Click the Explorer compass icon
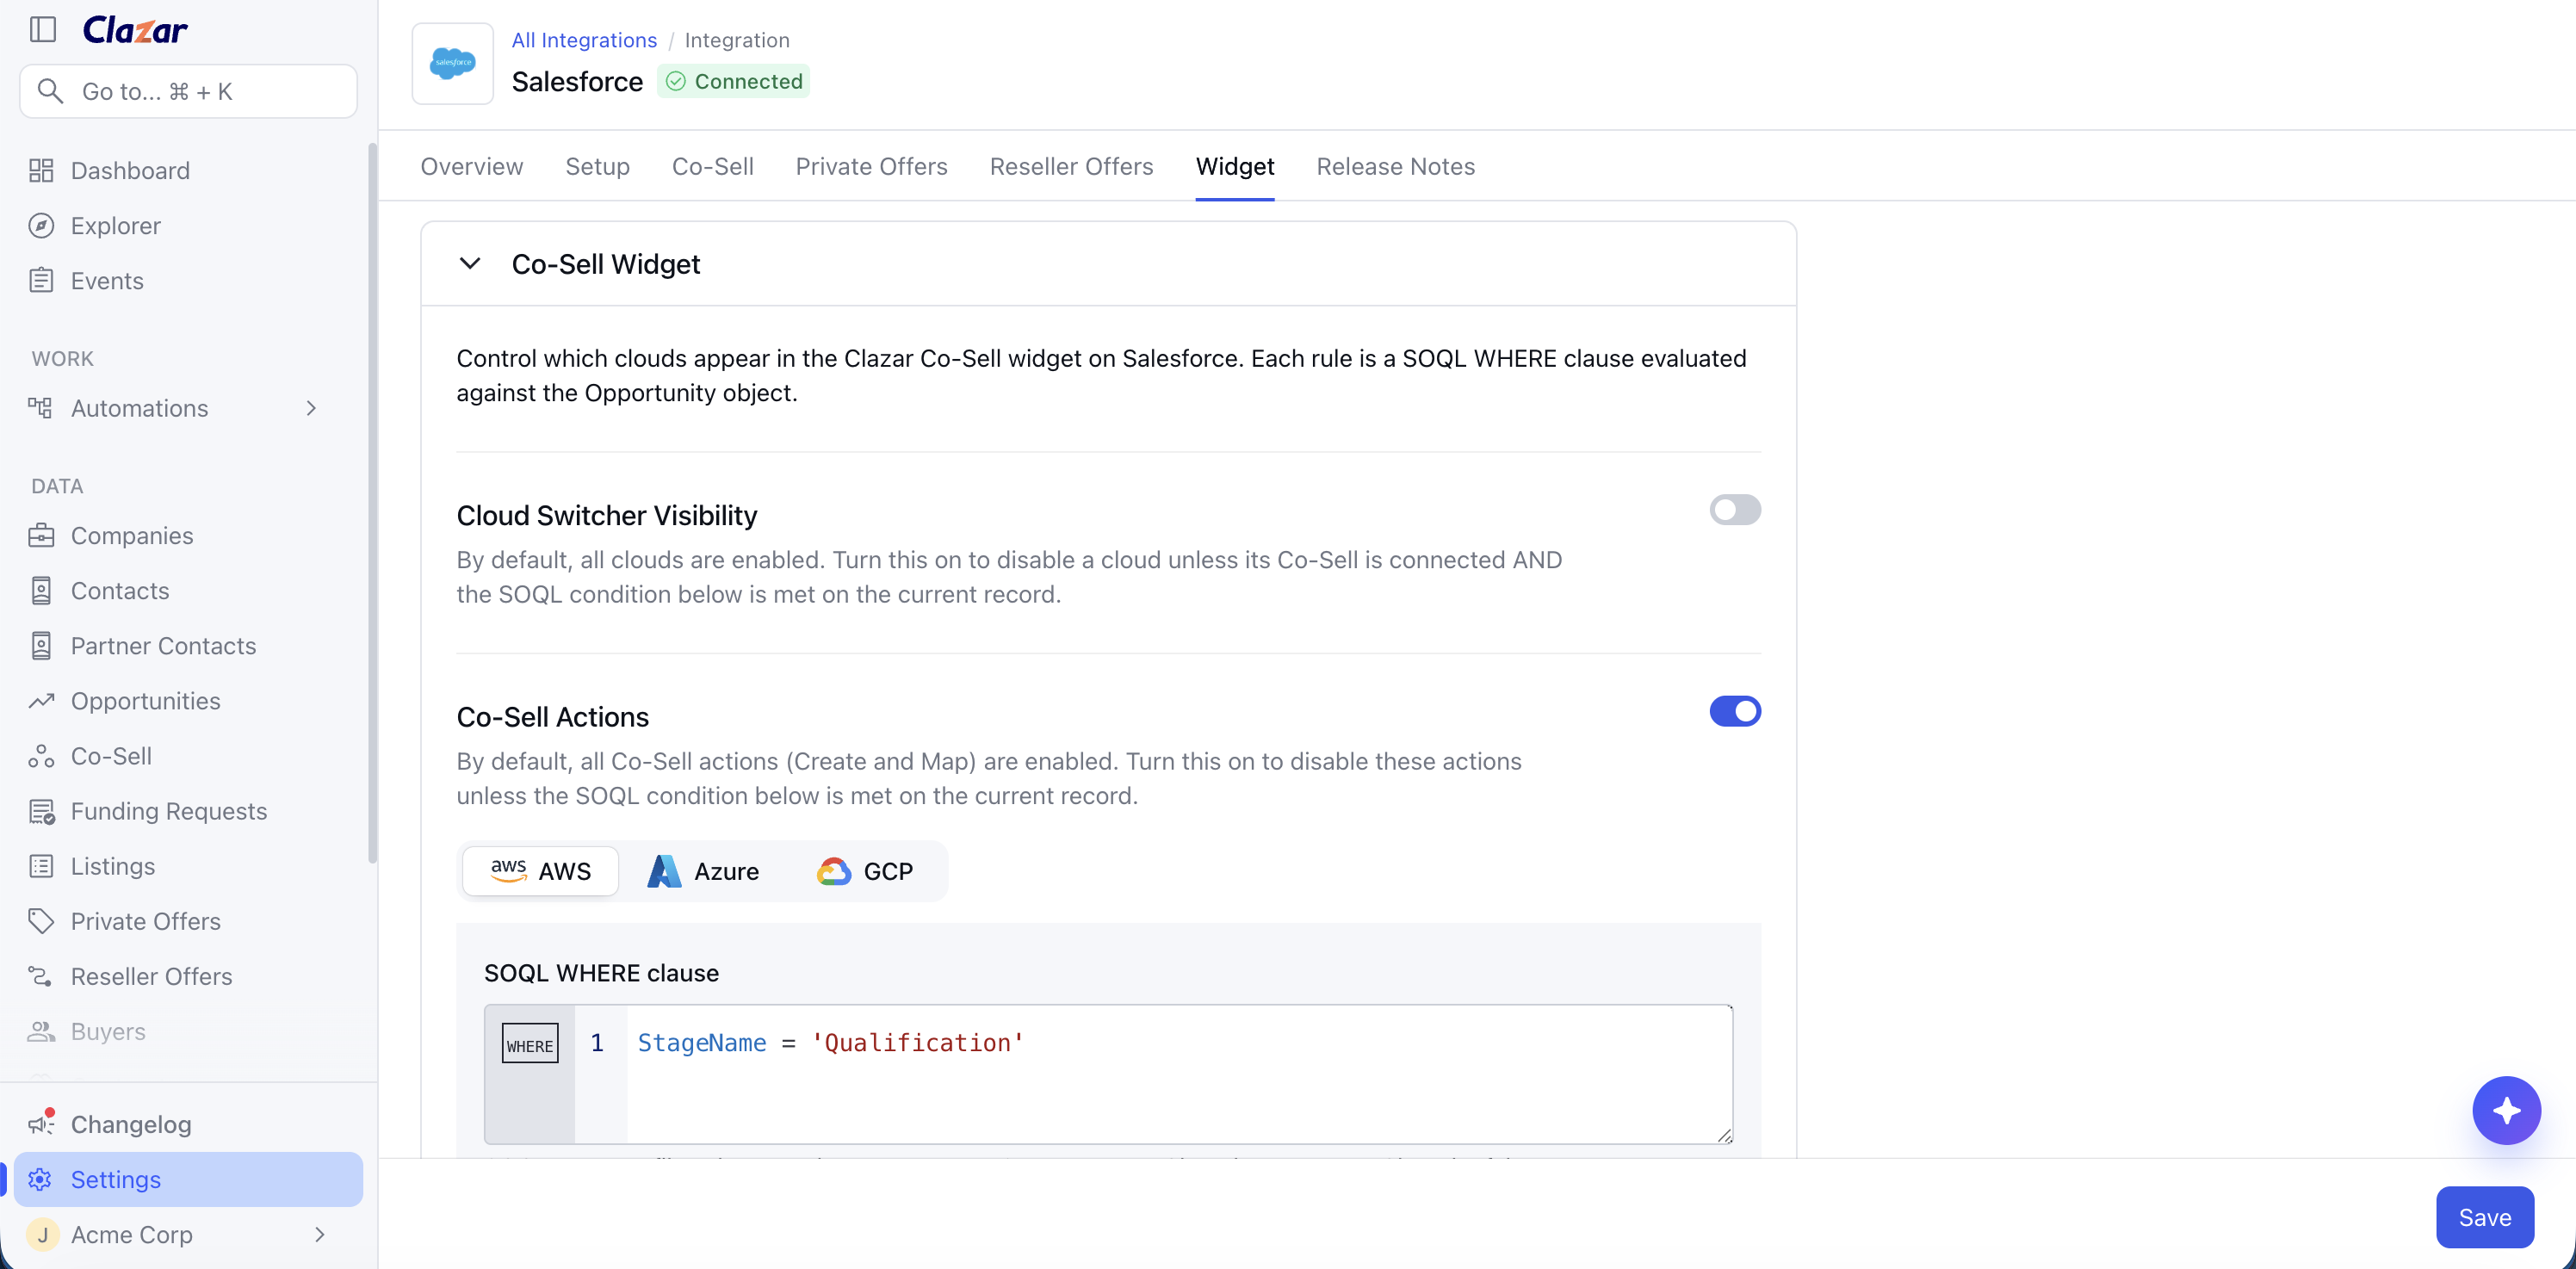2576x1269 pixels. click(x=41, y=225)
